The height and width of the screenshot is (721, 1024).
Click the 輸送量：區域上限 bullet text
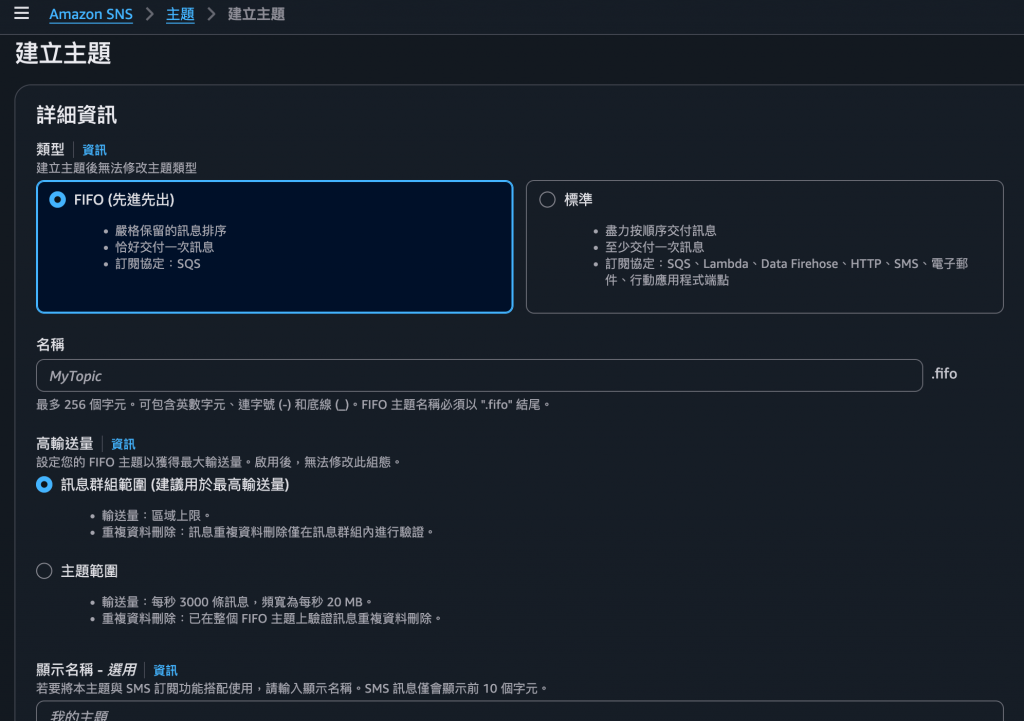click(155, 515)
